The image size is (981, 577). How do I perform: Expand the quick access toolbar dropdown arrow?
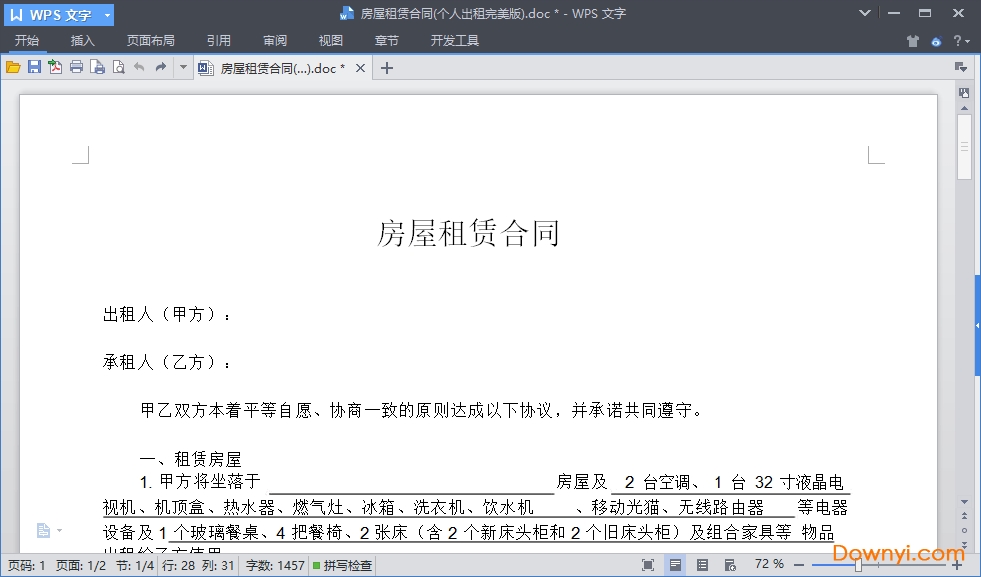click(x=183, y=68)
